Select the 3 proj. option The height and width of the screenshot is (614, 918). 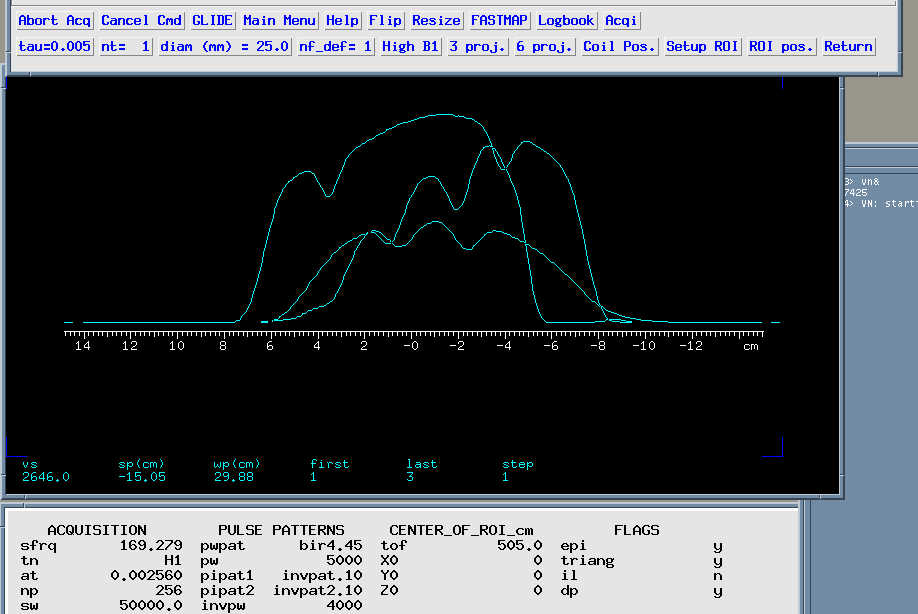[x=477, y=46]
